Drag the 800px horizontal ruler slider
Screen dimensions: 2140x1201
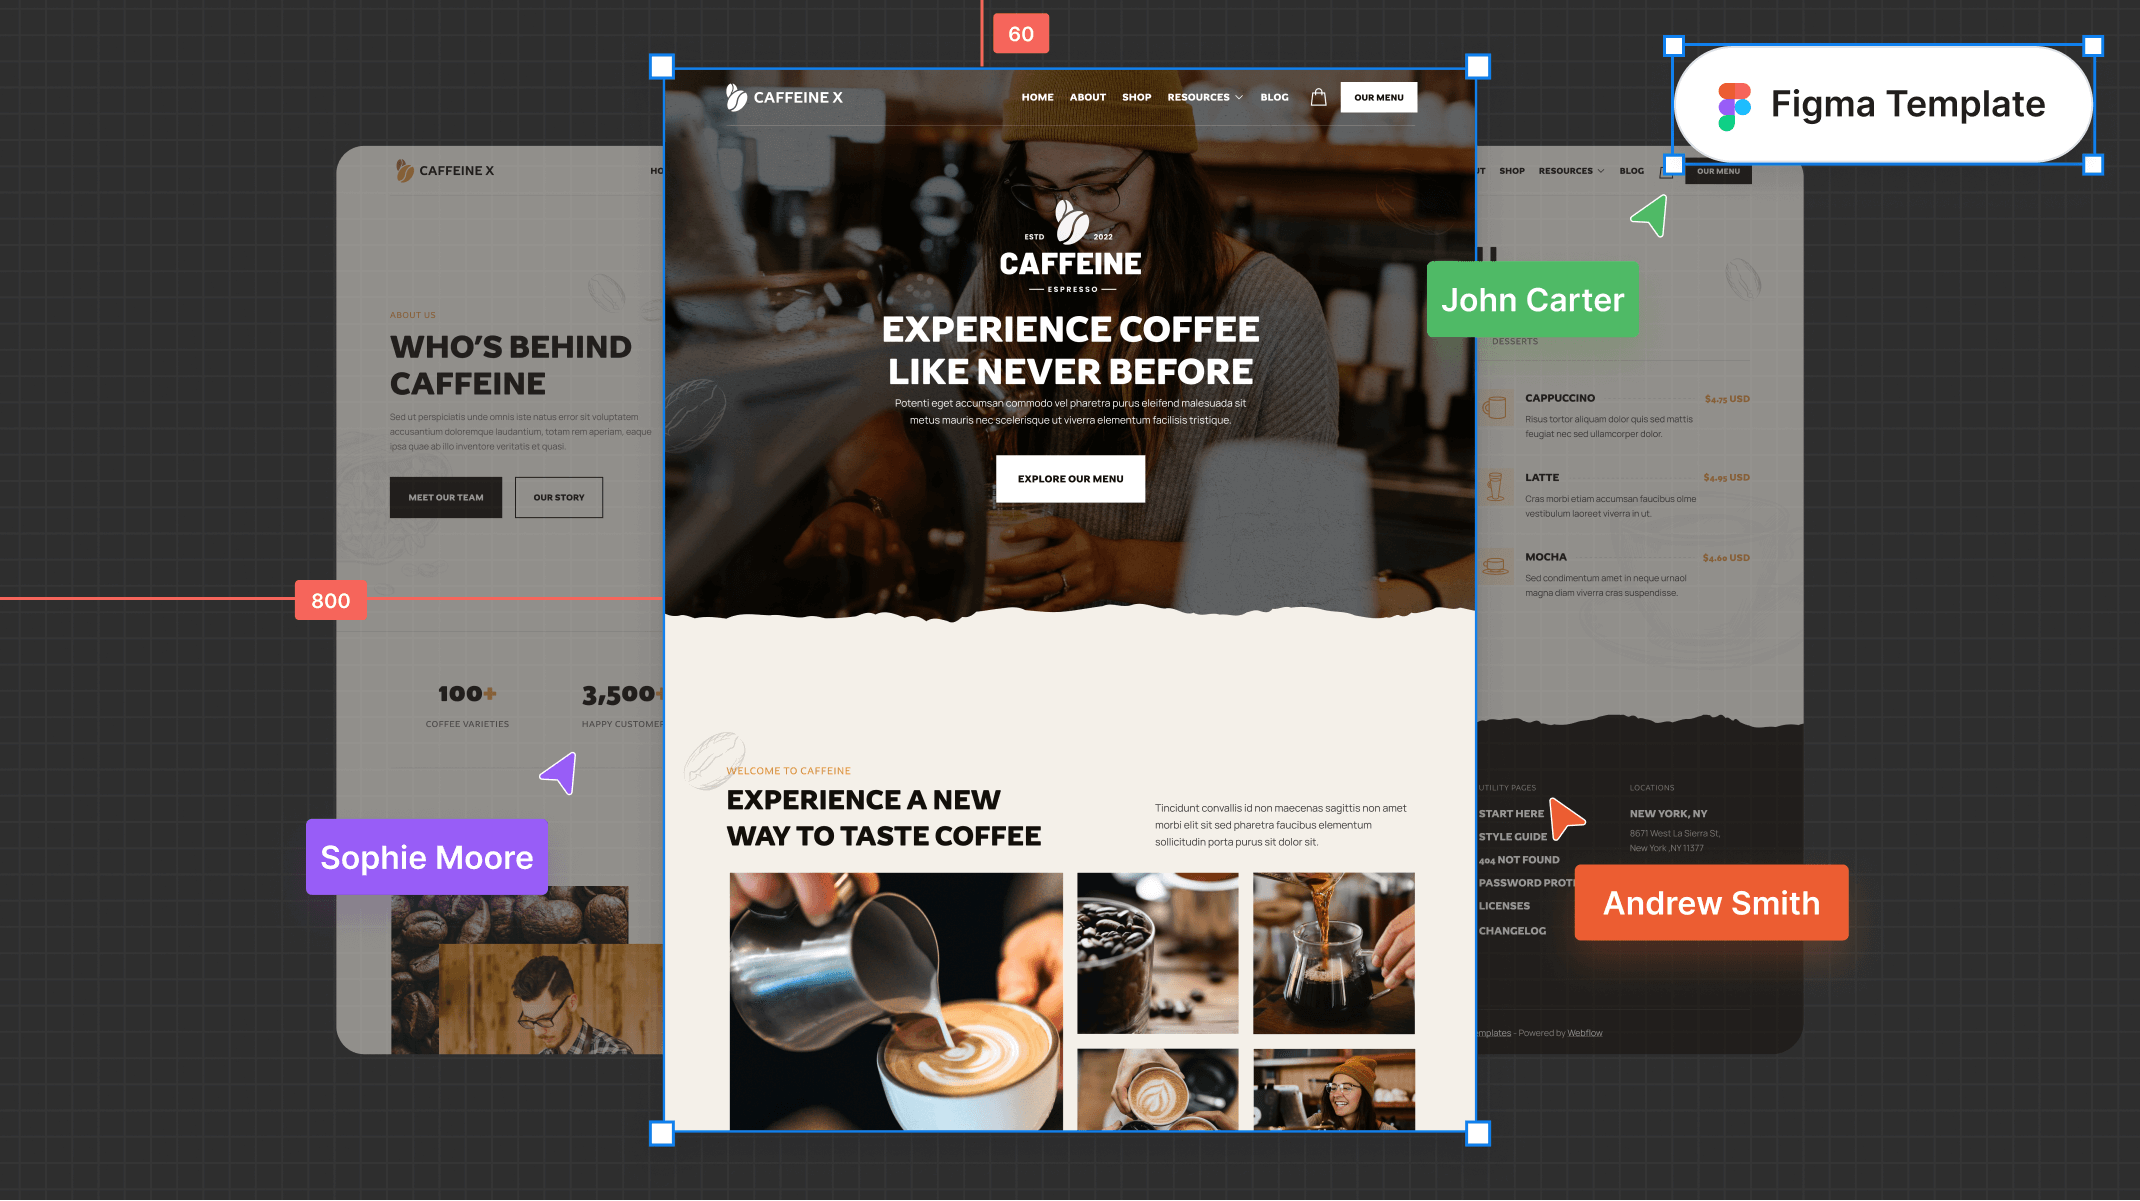click(329, 598)
